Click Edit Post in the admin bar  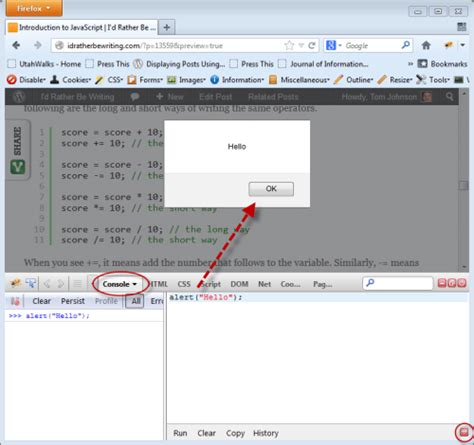(215, 97)
